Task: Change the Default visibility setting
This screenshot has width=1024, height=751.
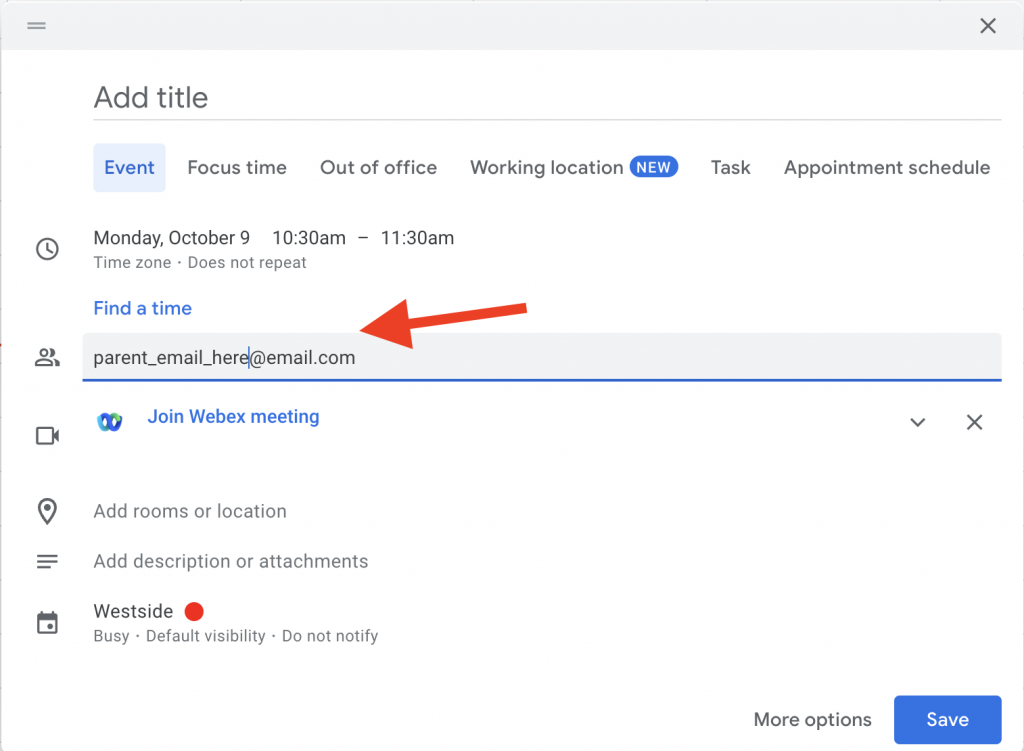Action: pyautogui.click(x=206, y=636)
